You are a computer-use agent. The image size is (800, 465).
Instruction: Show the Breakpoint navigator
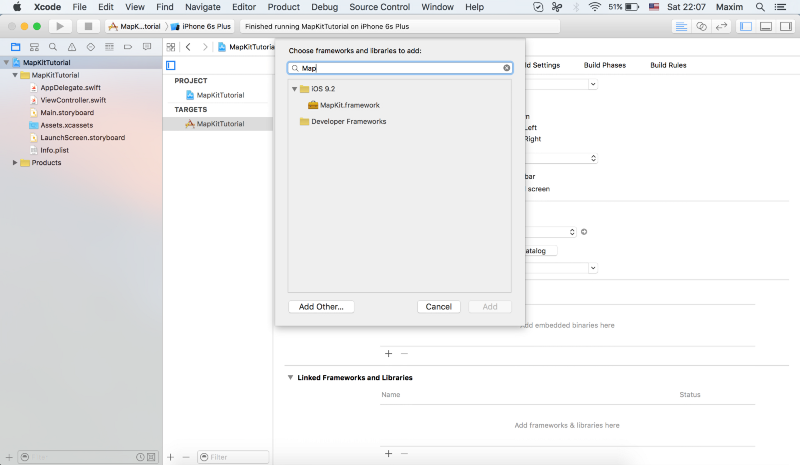pyautogui.click(x=128, y=47)
